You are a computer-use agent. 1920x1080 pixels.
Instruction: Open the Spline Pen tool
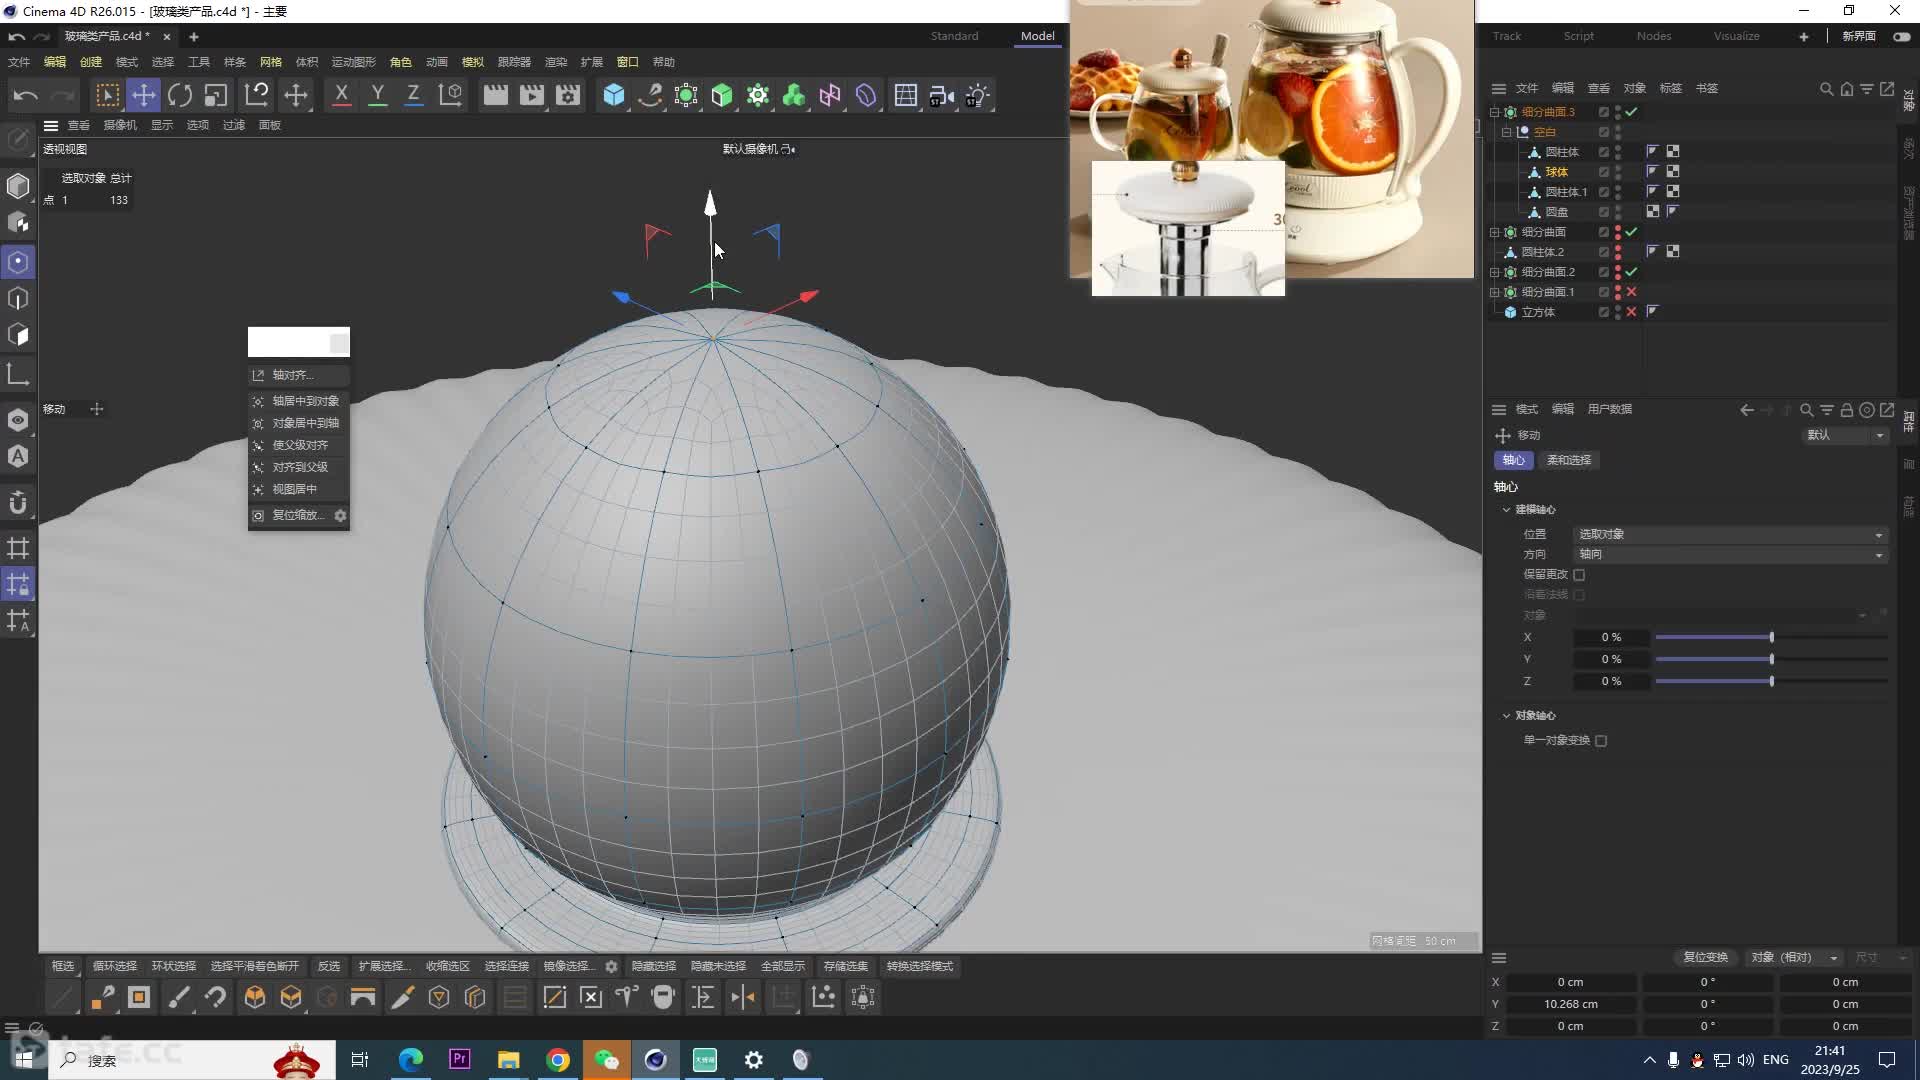[650, 95]
